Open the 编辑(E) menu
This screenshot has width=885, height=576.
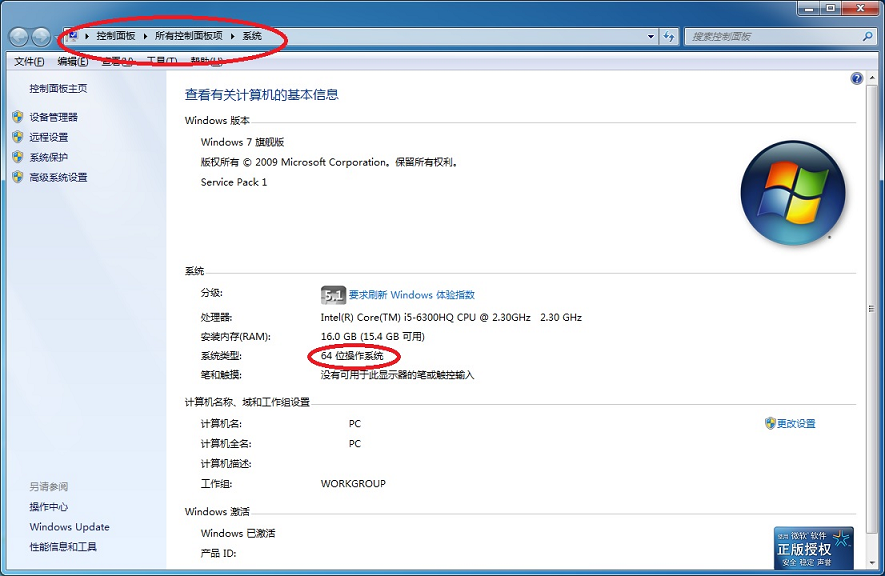point(72,61)
